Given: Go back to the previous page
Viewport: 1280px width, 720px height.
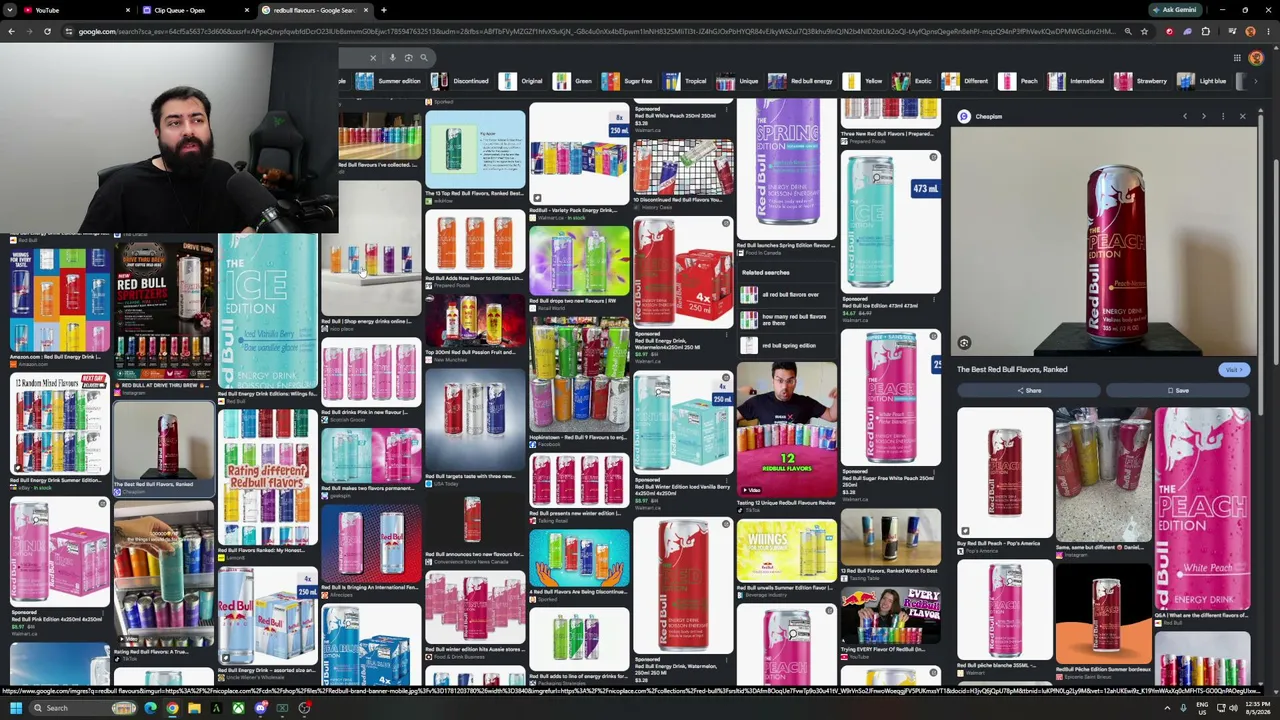Looking at the screenshot, I should coord(11,31).
